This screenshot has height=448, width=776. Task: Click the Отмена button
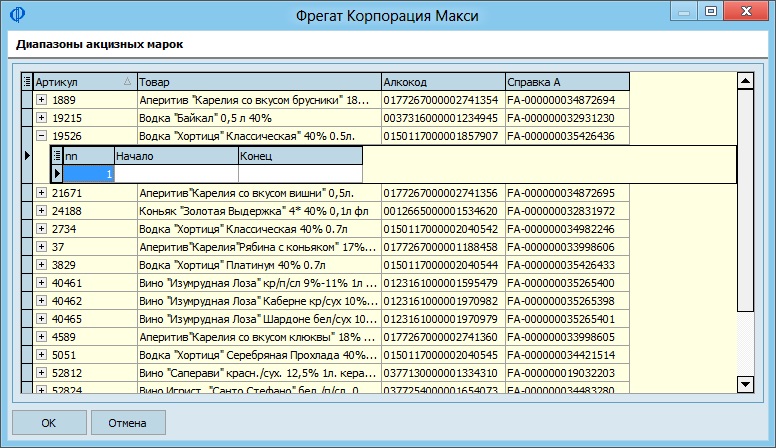(128, 423)
